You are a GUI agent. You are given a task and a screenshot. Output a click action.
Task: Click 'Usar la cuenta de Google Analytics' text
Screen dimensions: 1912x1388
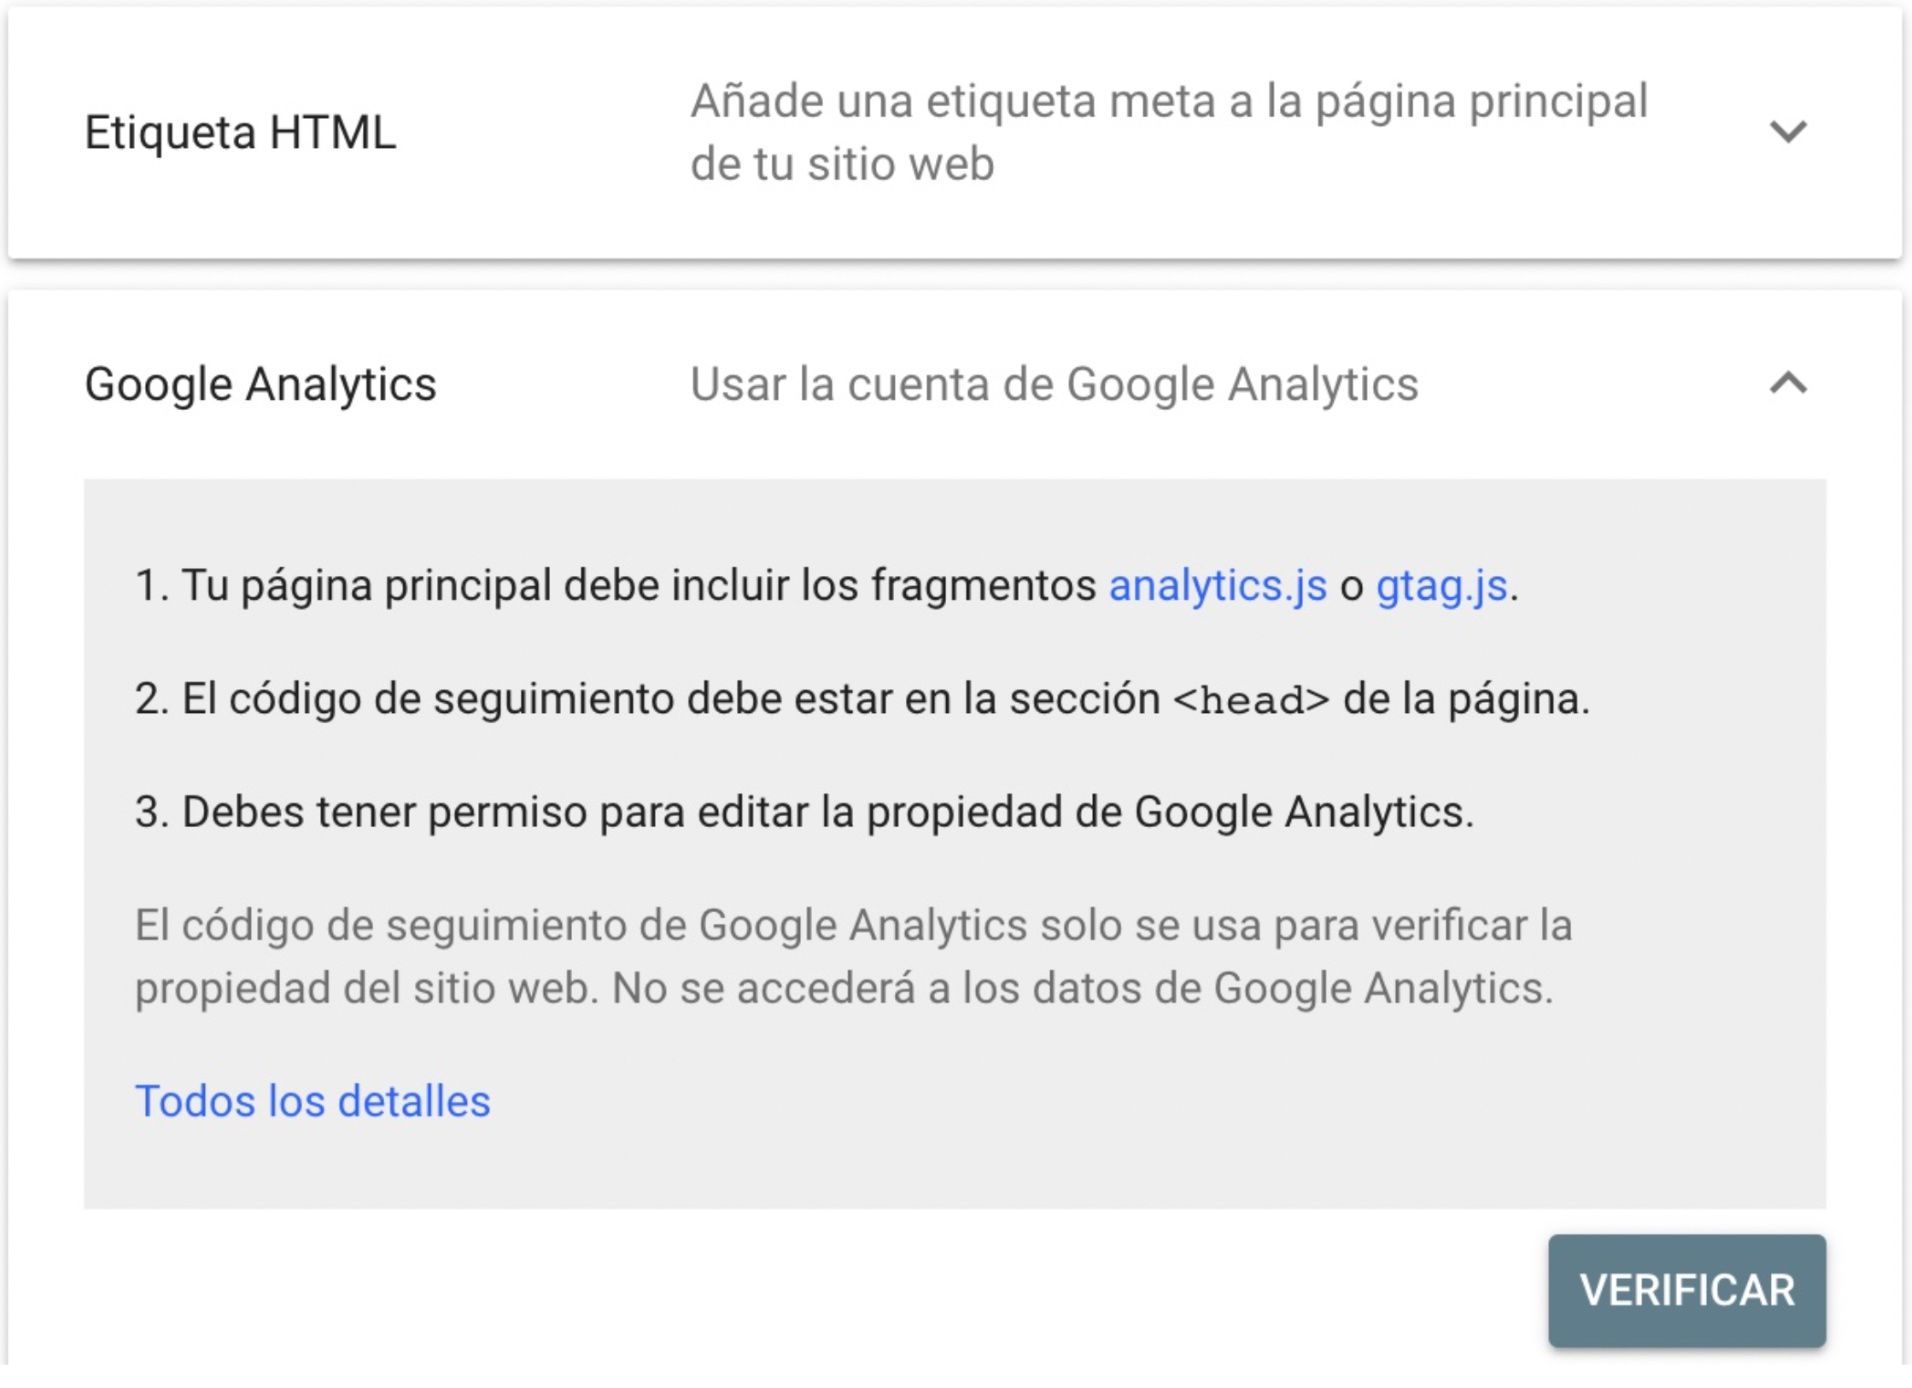(1053, 385)
